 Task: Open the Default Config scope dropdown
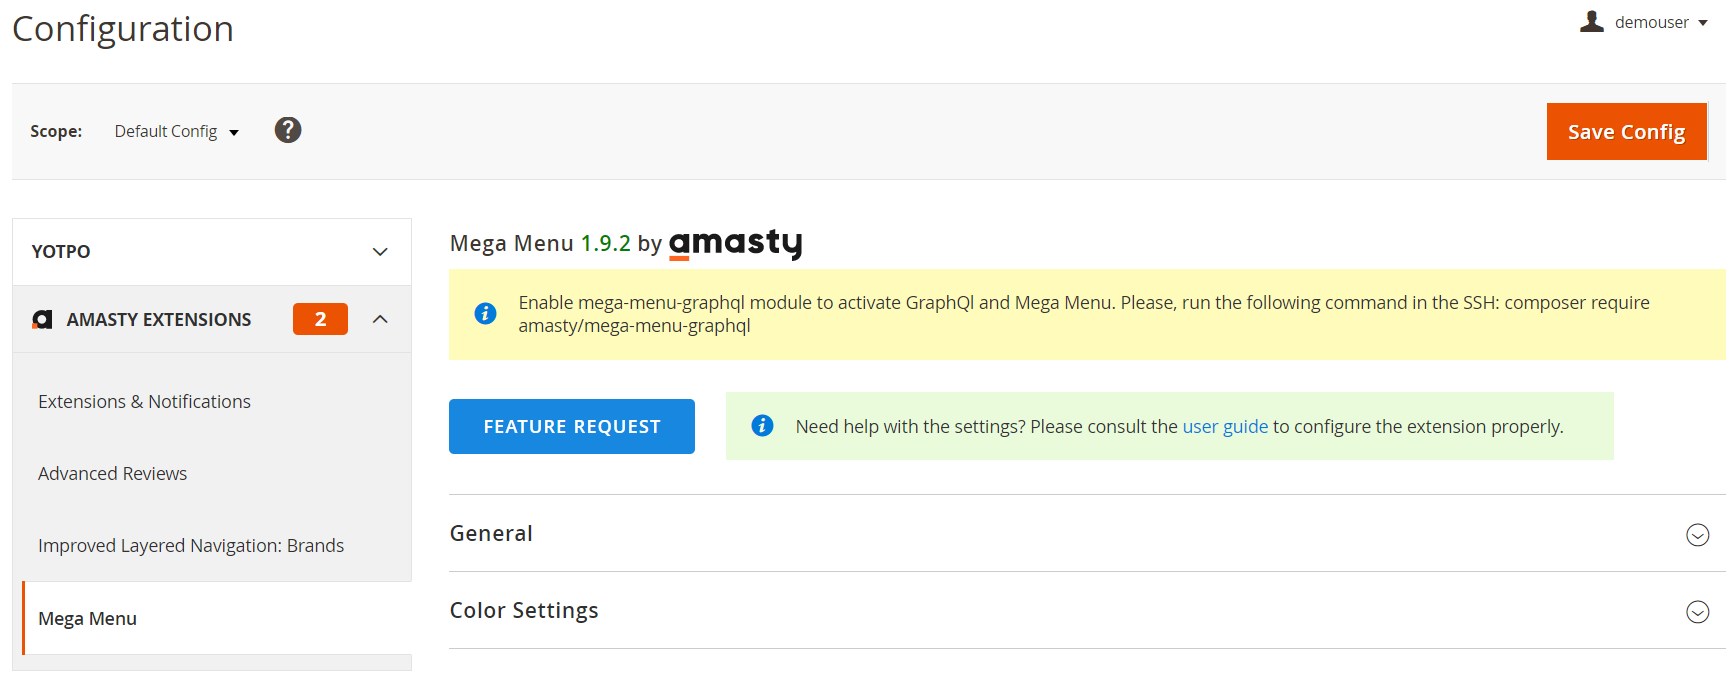[x=176, y=131]
